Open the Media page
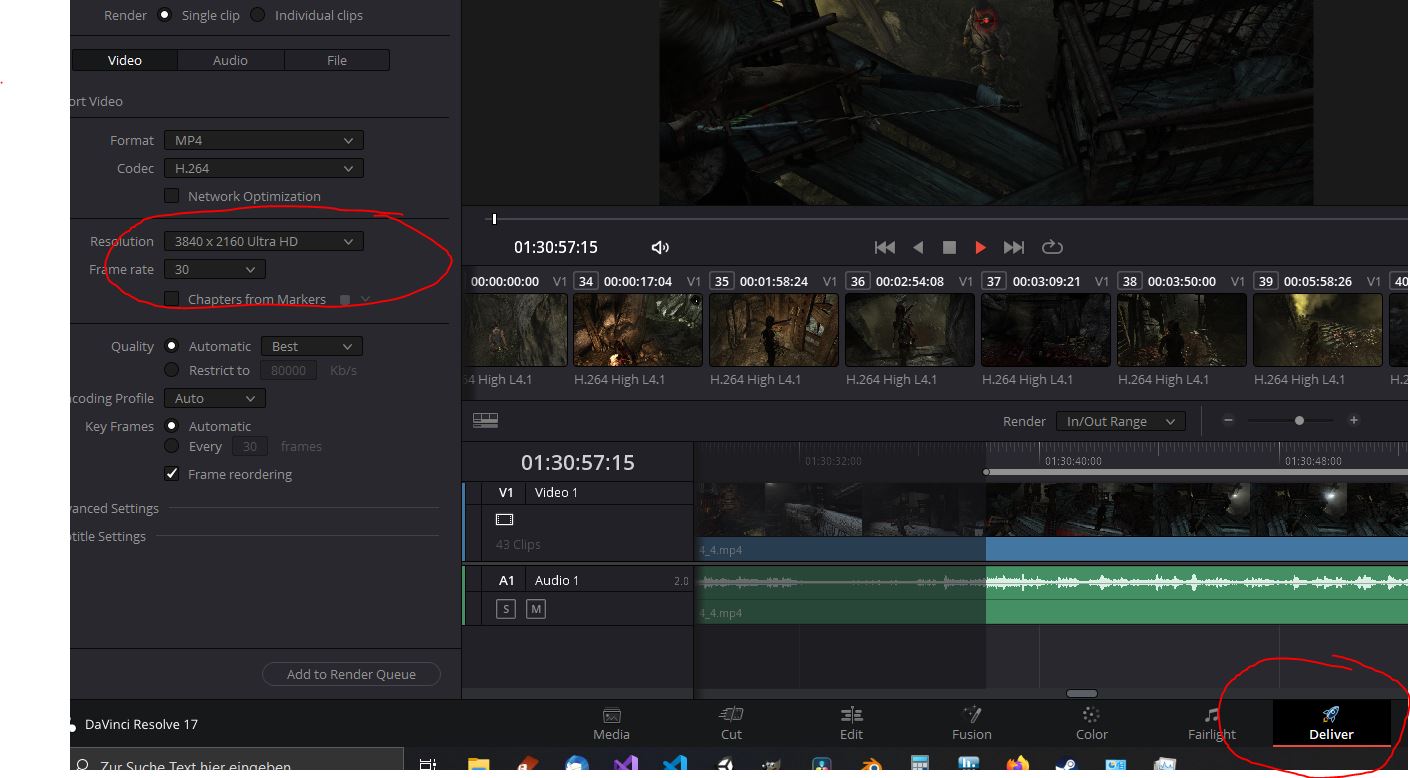Viewport: 1410px width, 778px height. point(611,724)
